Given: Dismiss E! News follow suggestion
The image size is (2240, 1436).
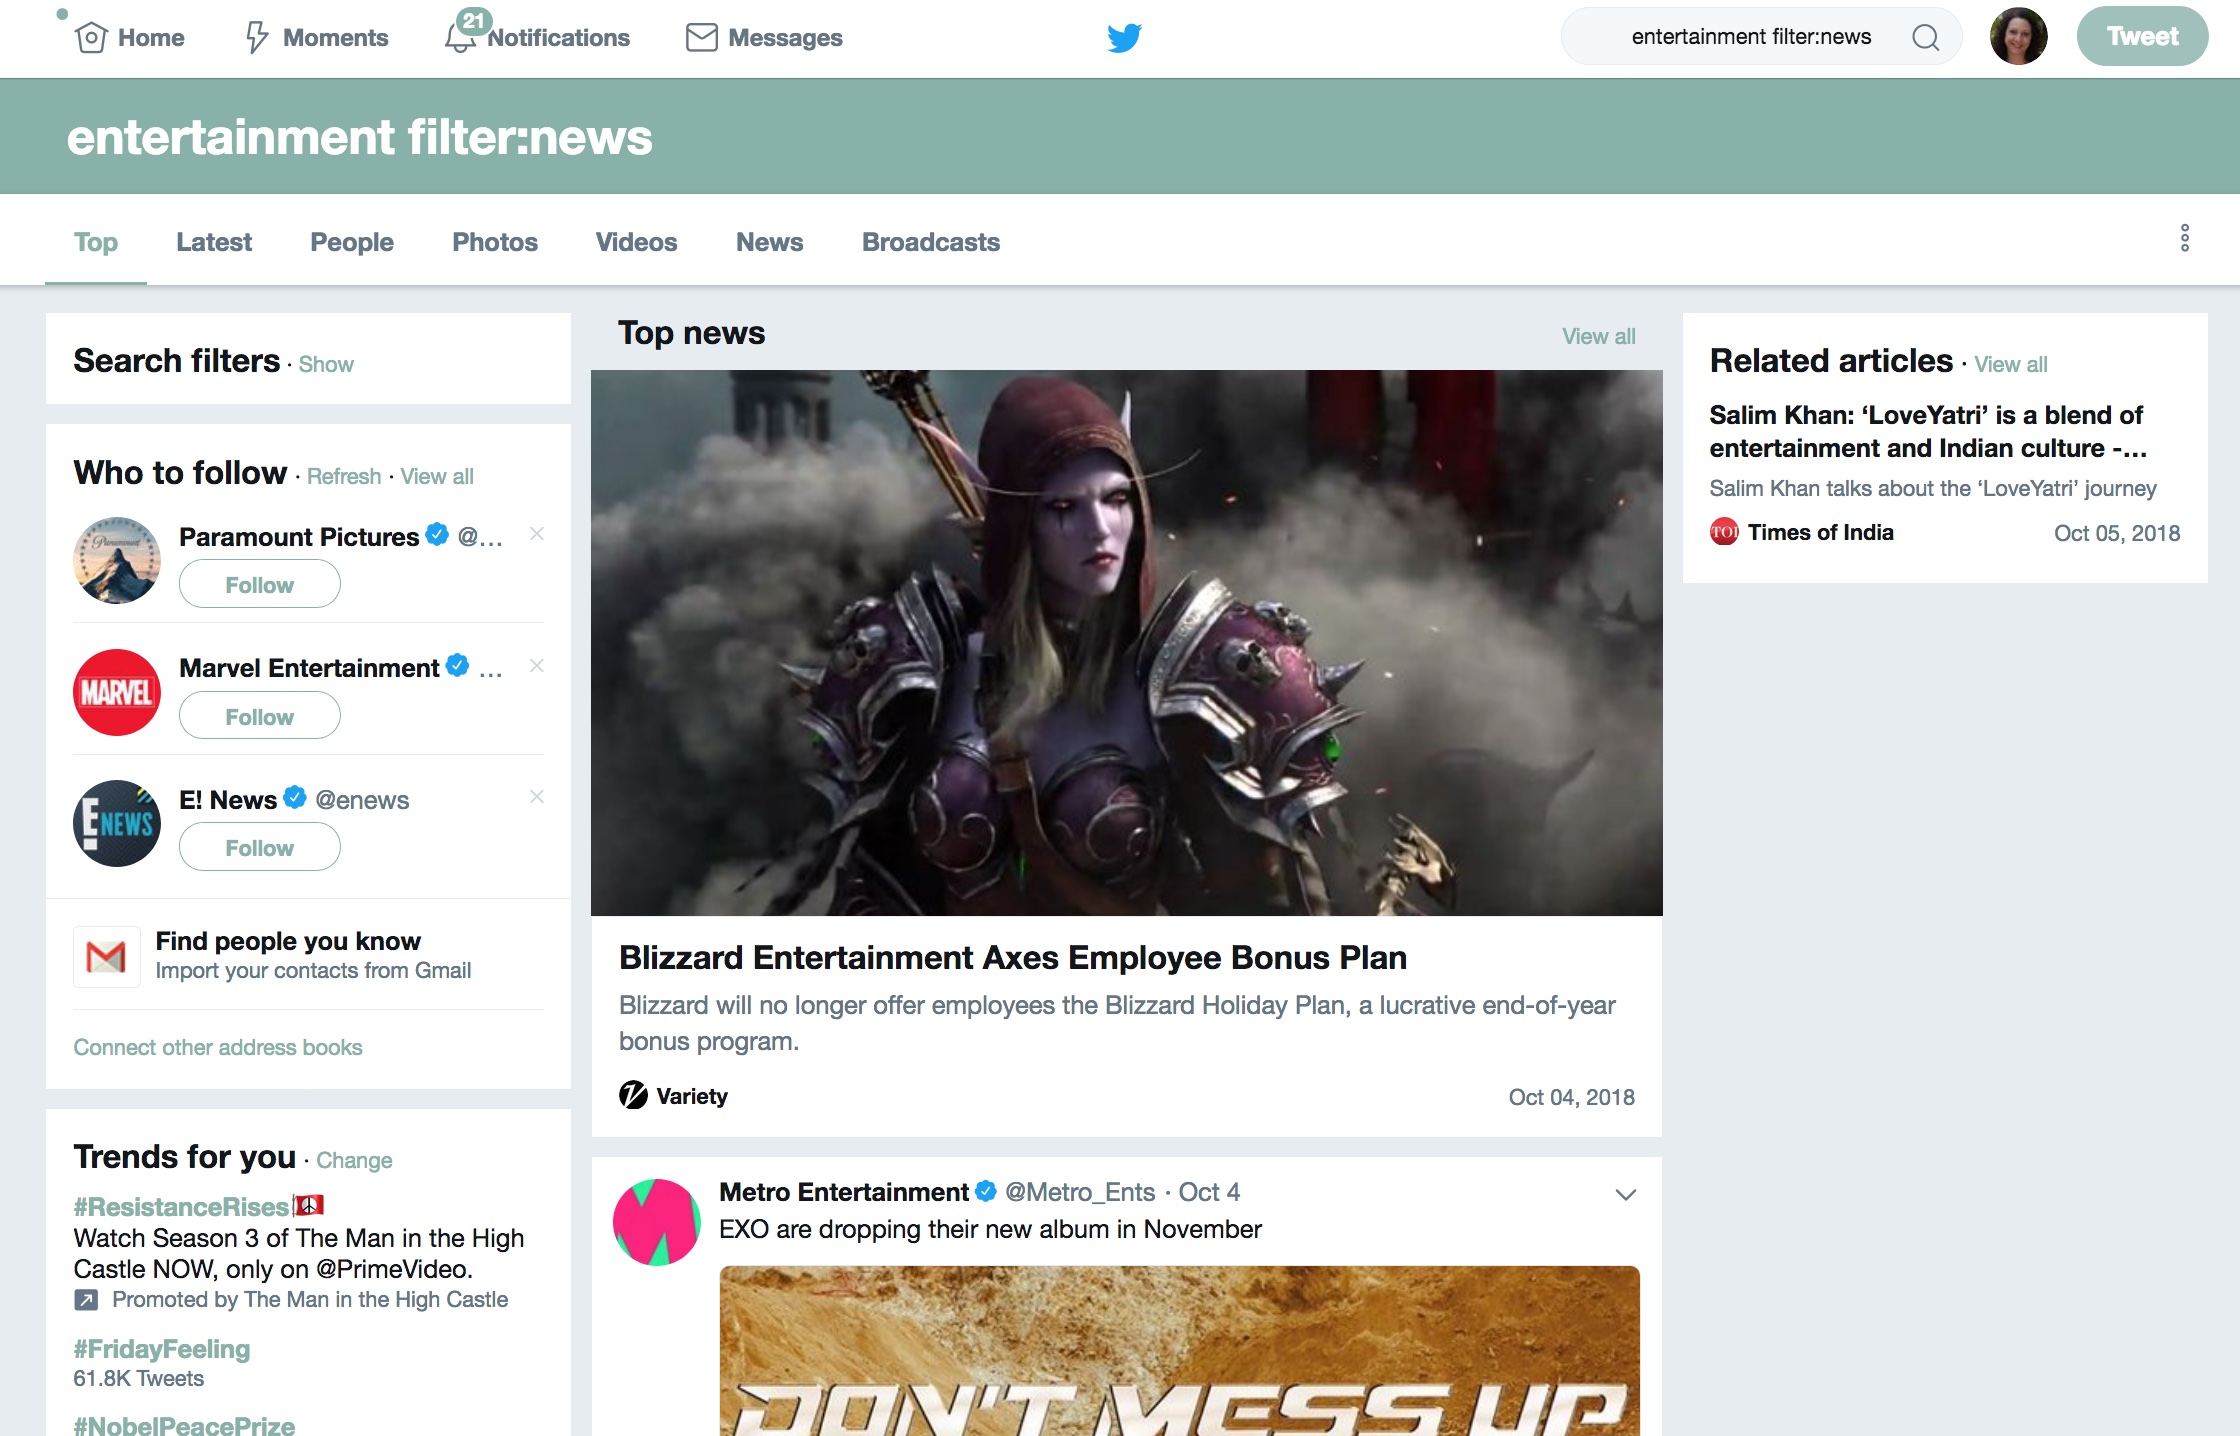Looking at the screenshot, I should [x=537, y=797].
